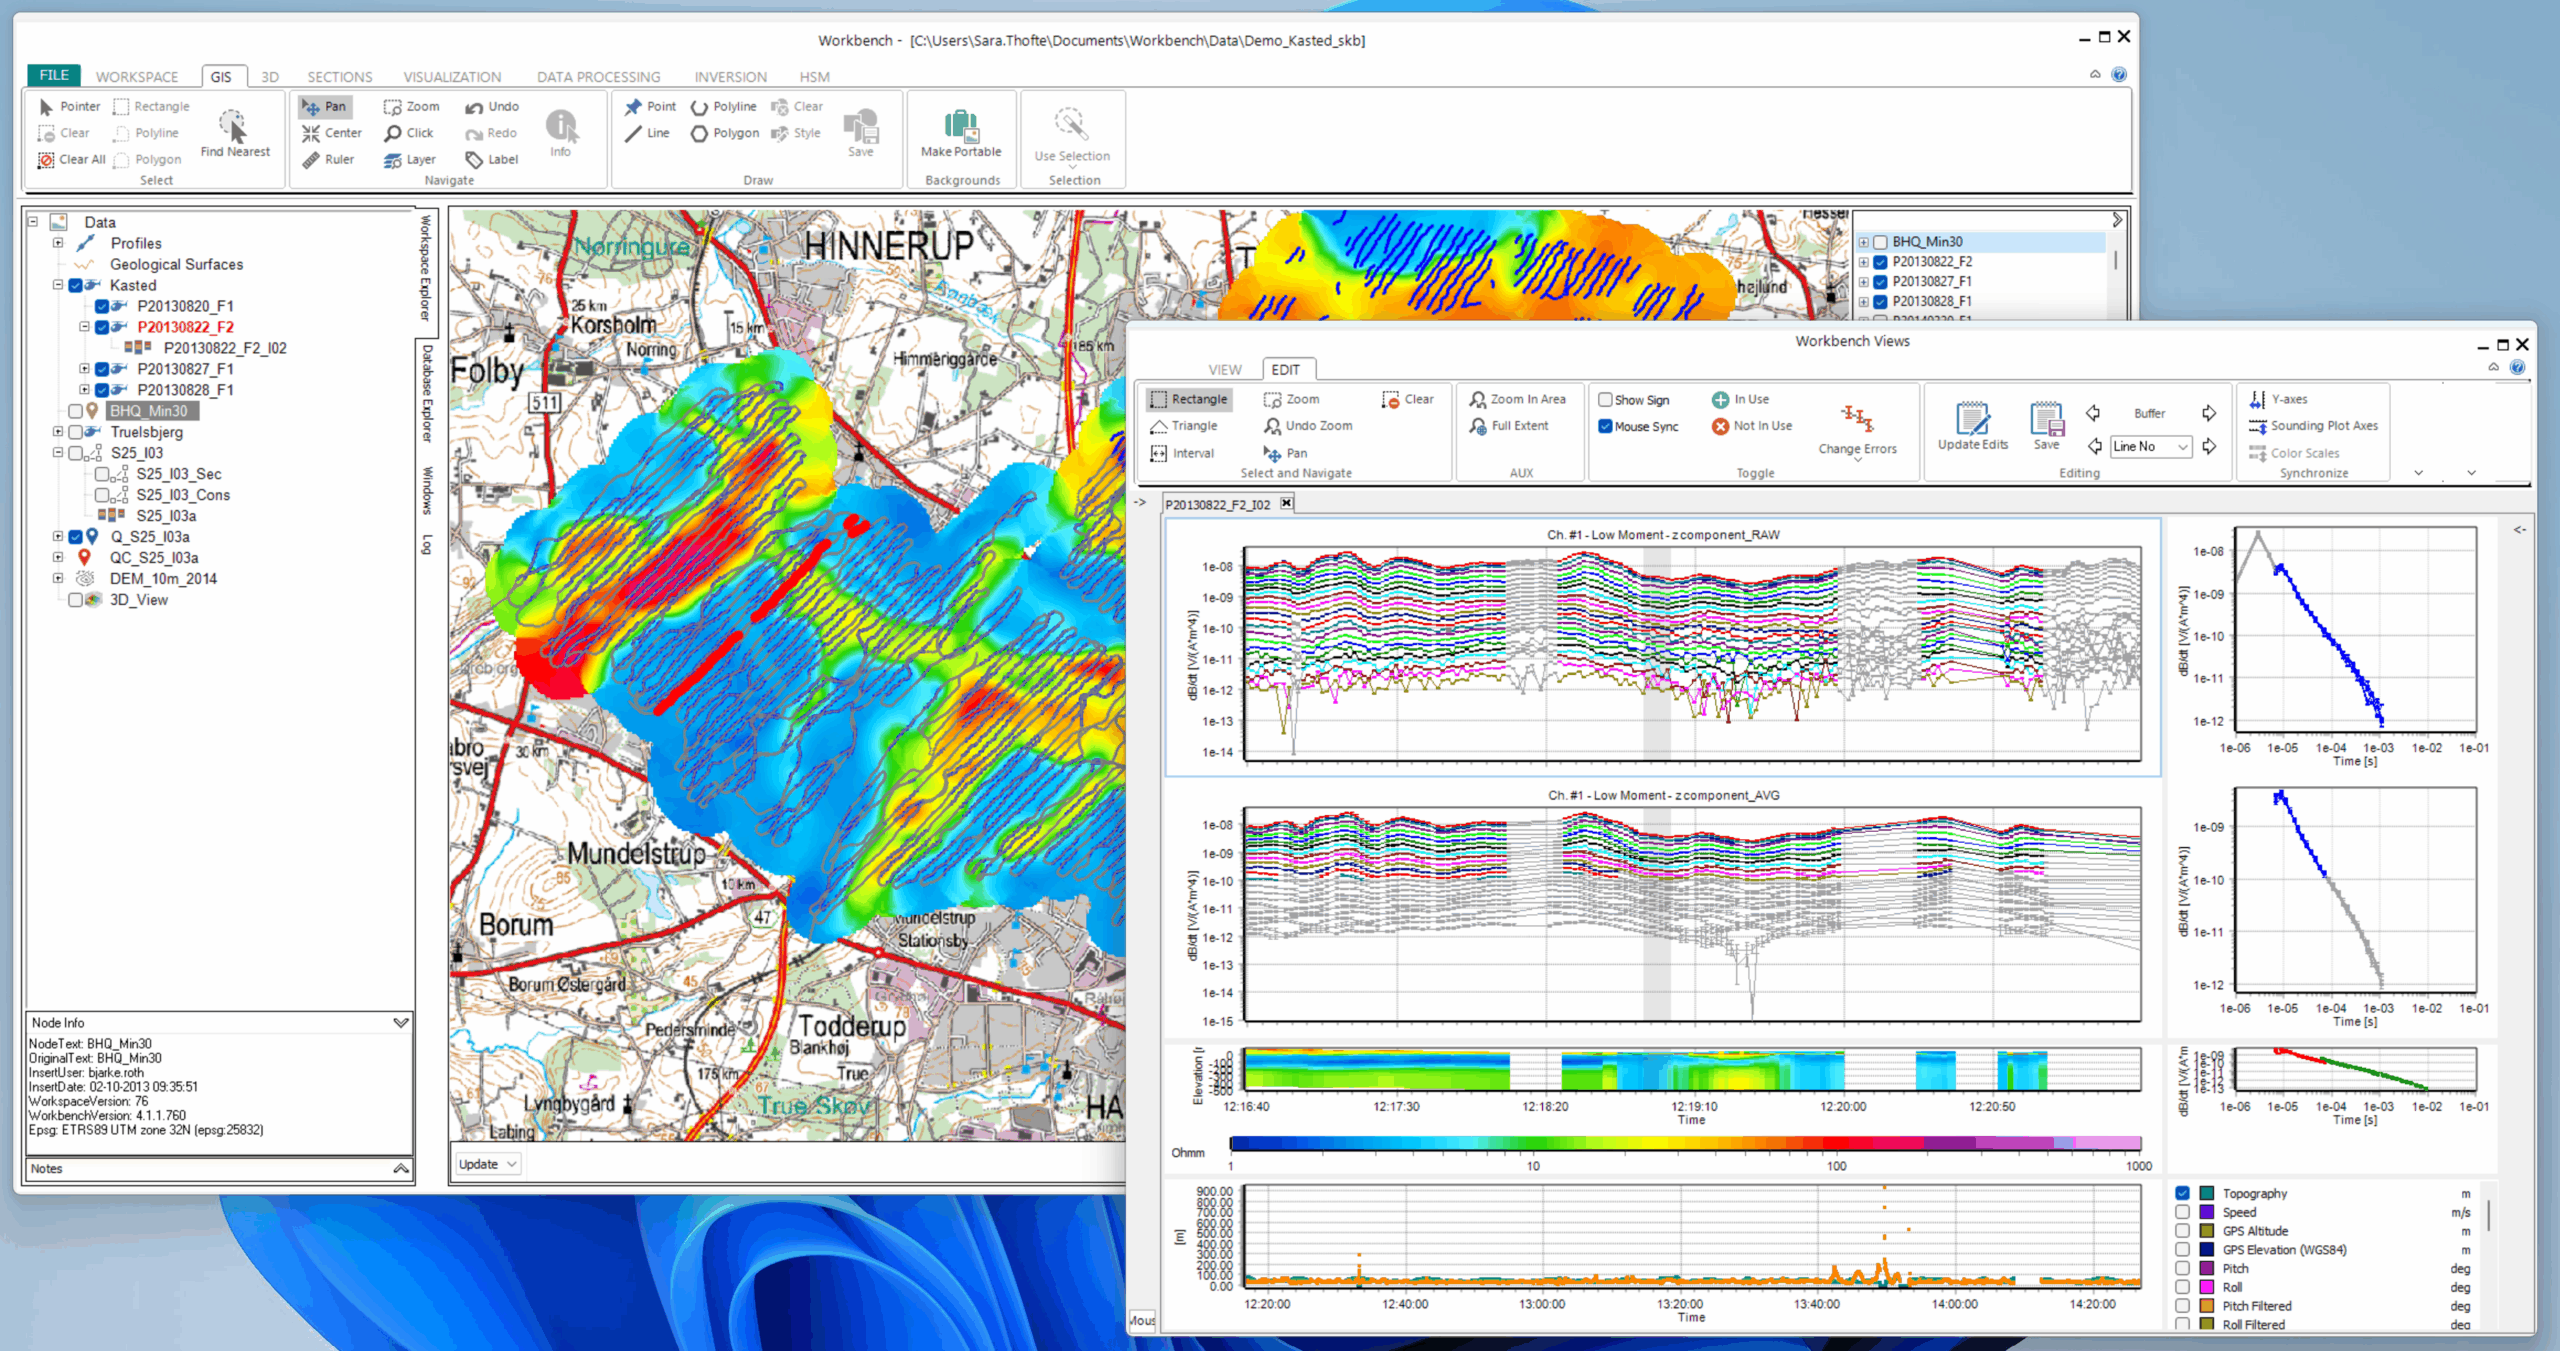Expand the Truelsbjerg tree node
This screenshot has width=2560, height=1351.
[x=58, y=432]
